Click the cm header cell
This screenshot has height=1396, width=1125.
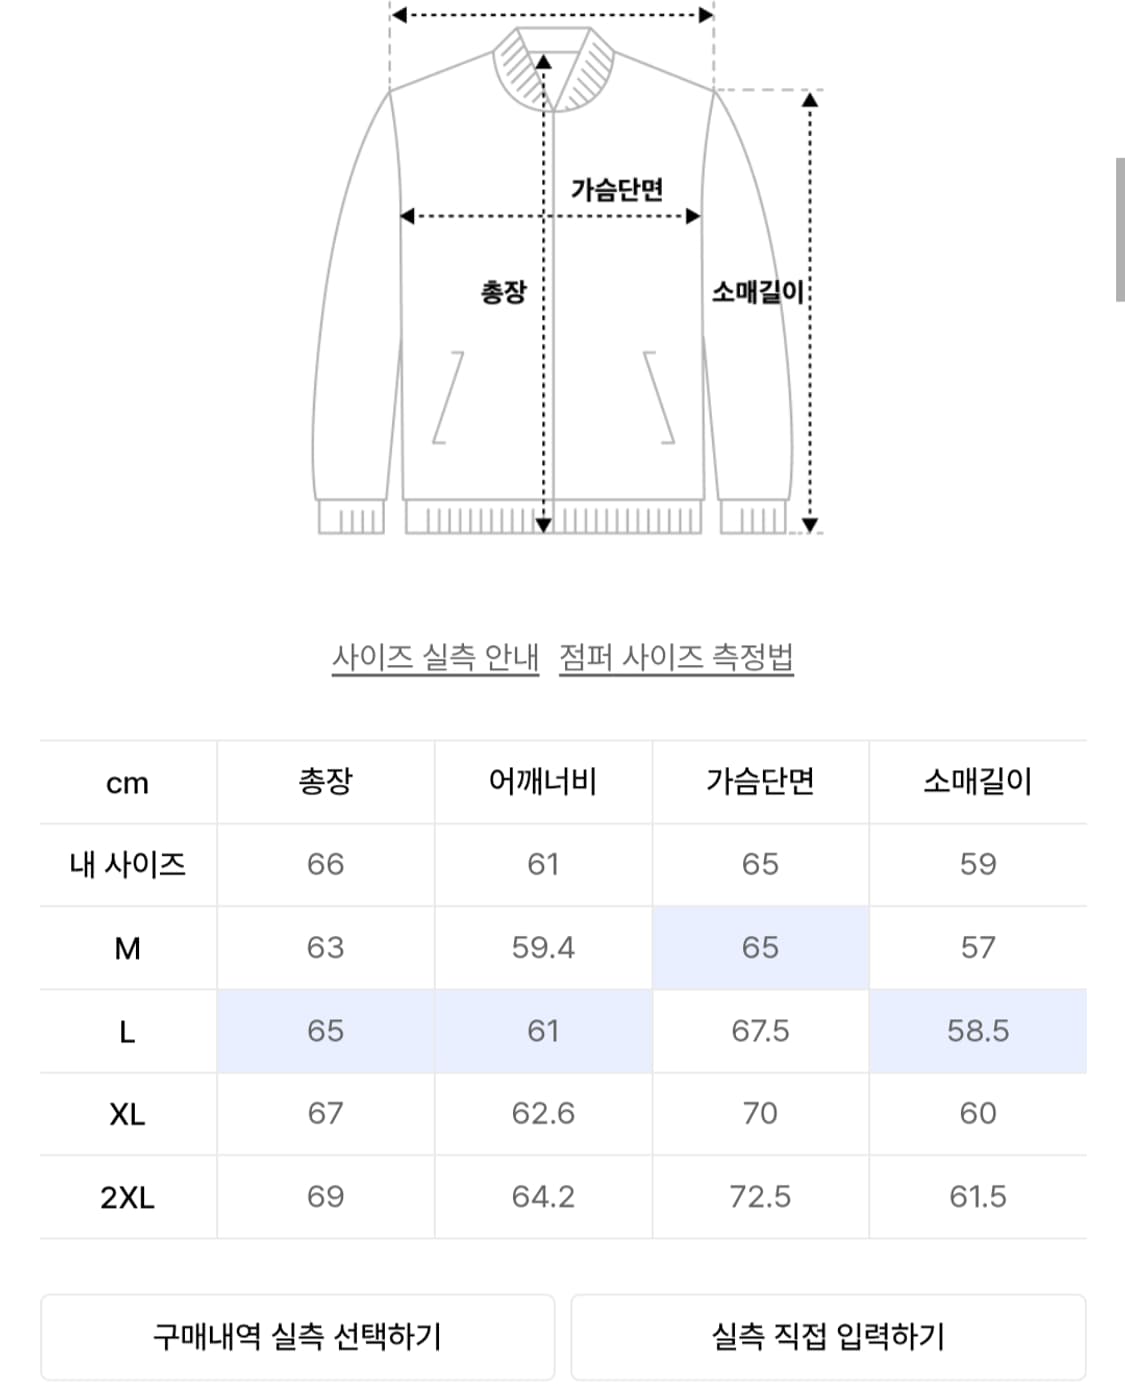tap(127, 784)
